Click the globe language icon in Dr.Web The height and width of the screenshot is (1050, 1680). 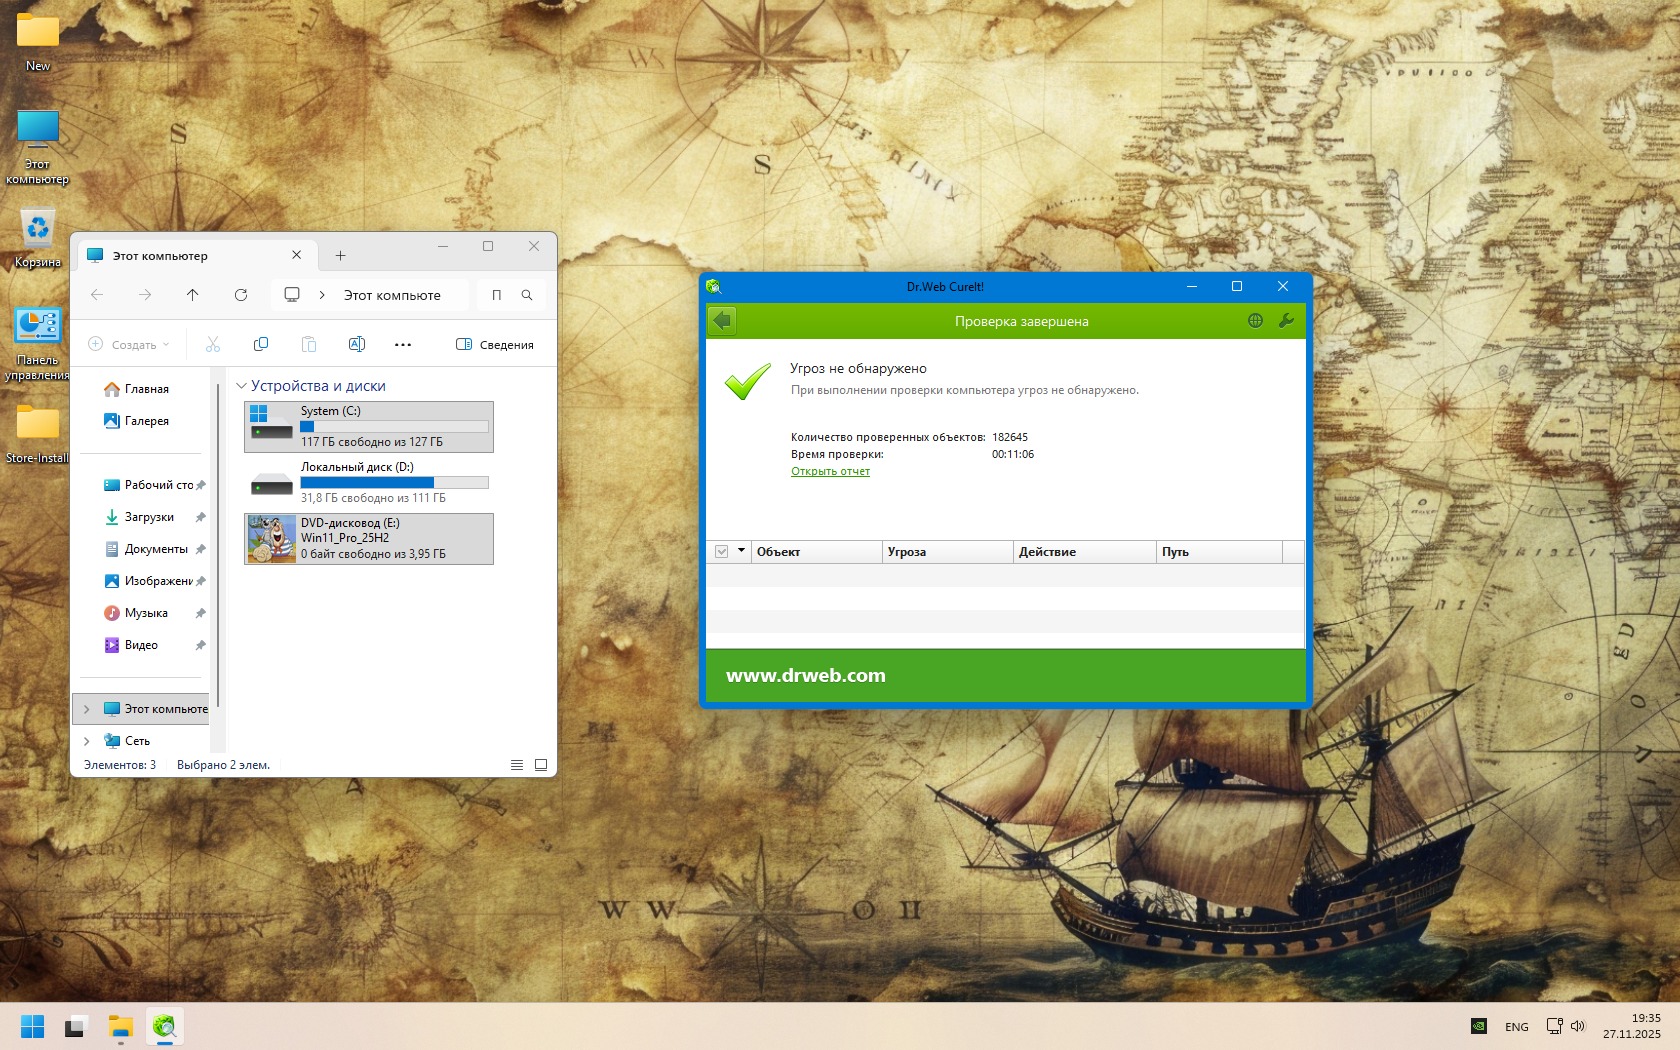pyautogui.click(x=1255, y=321)
